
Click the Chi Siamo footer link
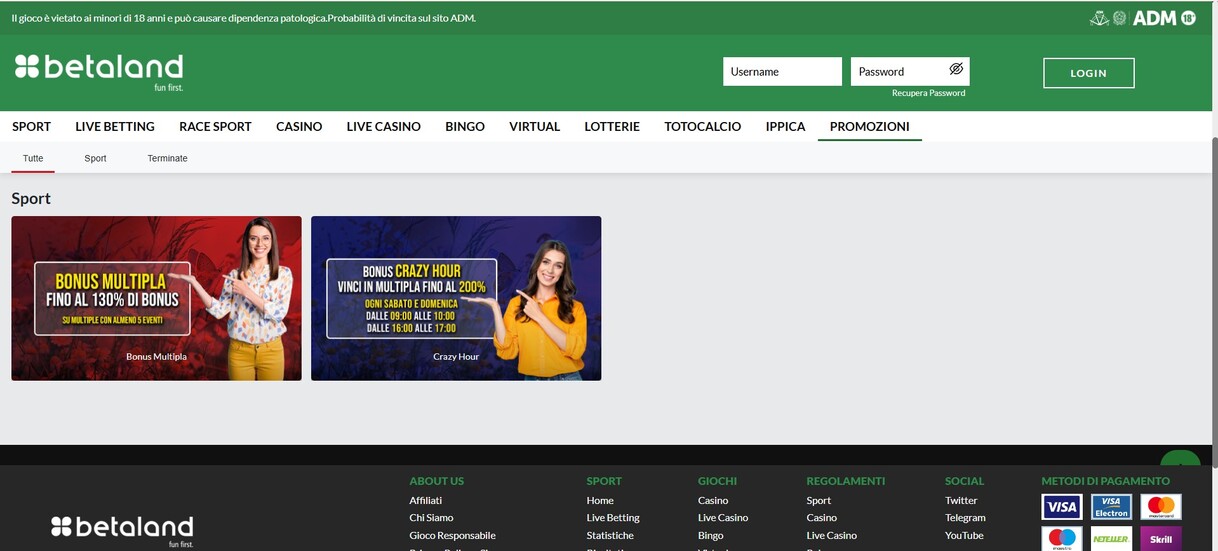coord(431,517)
